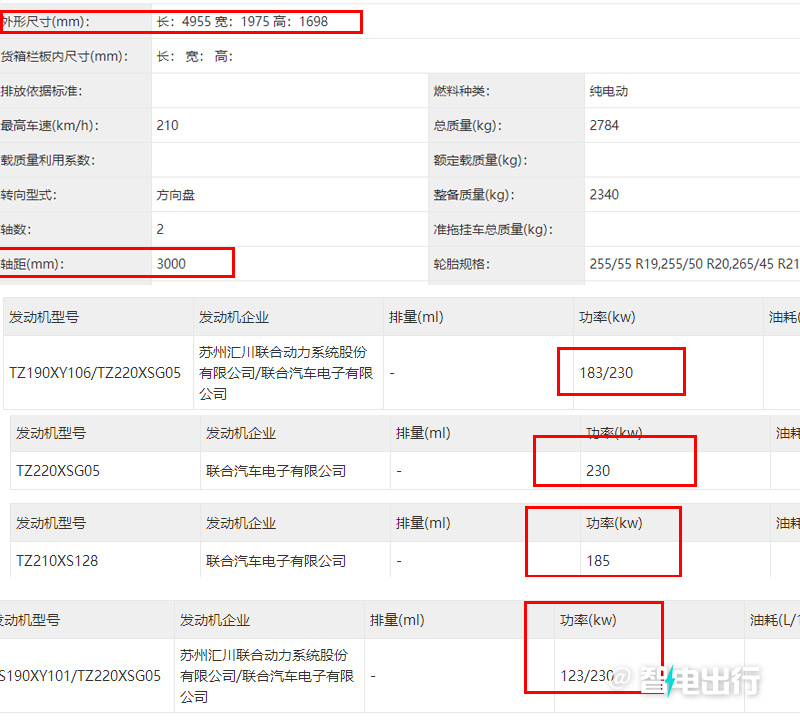This screenshot has height=724, width=800.
Task: Select the power value "123/230"
Action: 587,676
